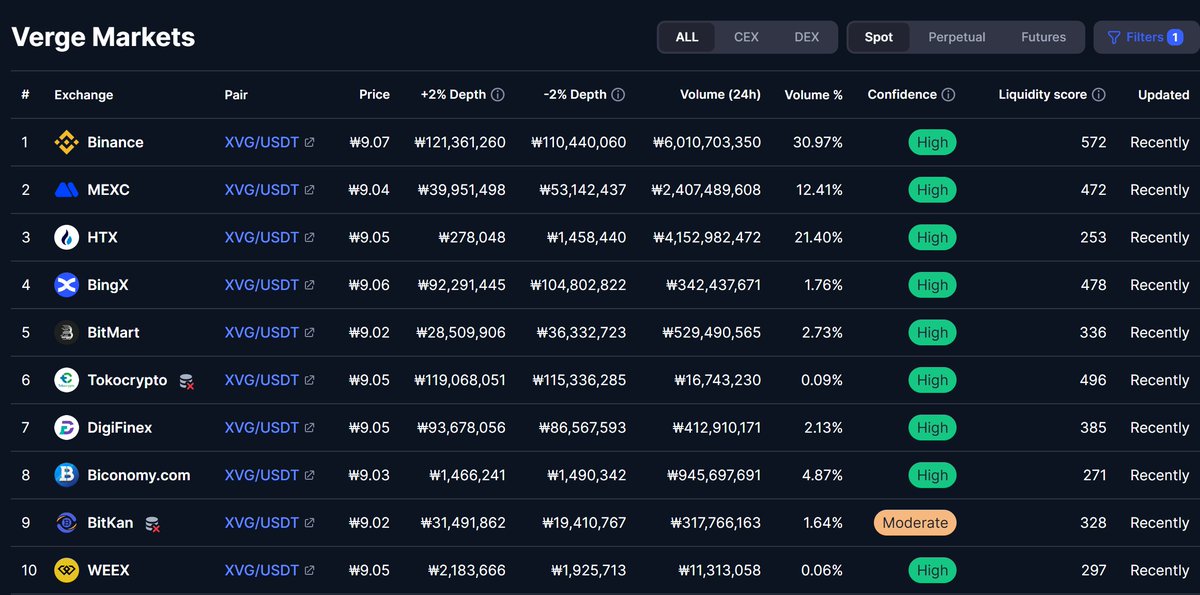Click external link icon in WEEX pair cell

point(310,571)
